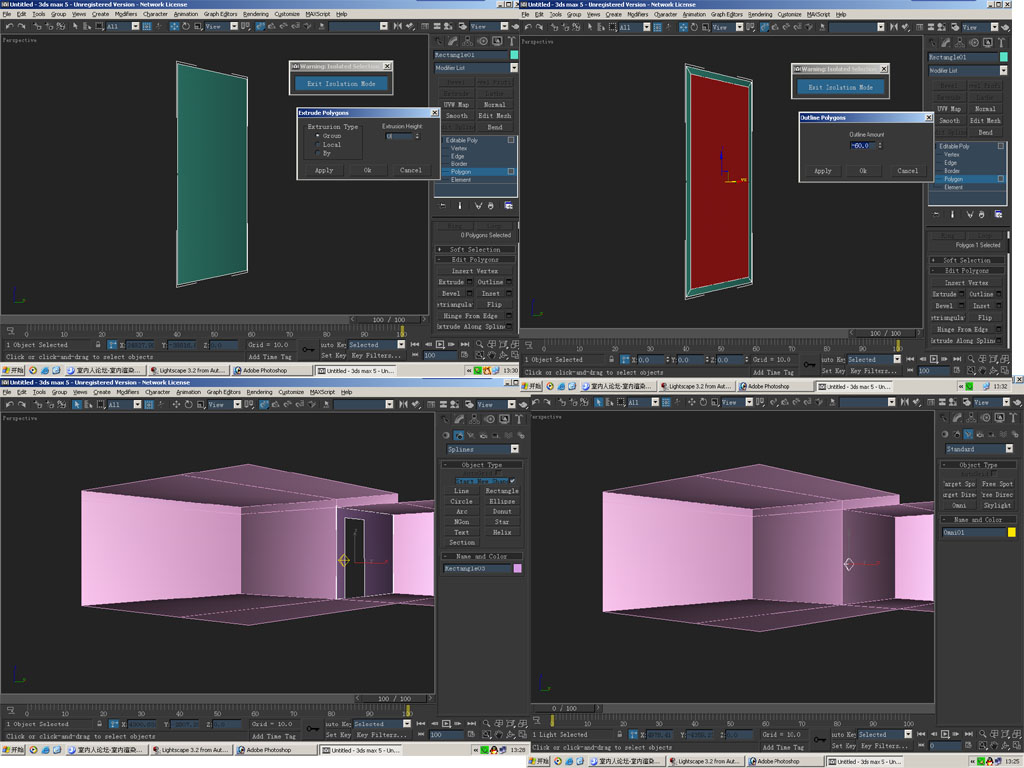Open the Hierarchy panel tab in top-left window
Image resolution: width=1024 pixels, height=768 pixels.
[468, 41]
